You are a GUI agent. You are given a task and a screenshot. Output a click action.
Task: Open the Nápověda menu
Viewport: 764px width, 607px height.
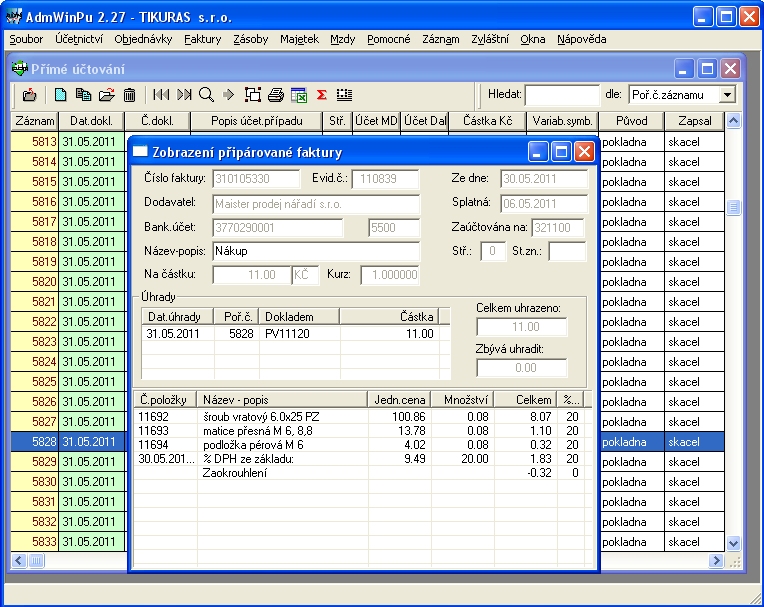(582, 39)
